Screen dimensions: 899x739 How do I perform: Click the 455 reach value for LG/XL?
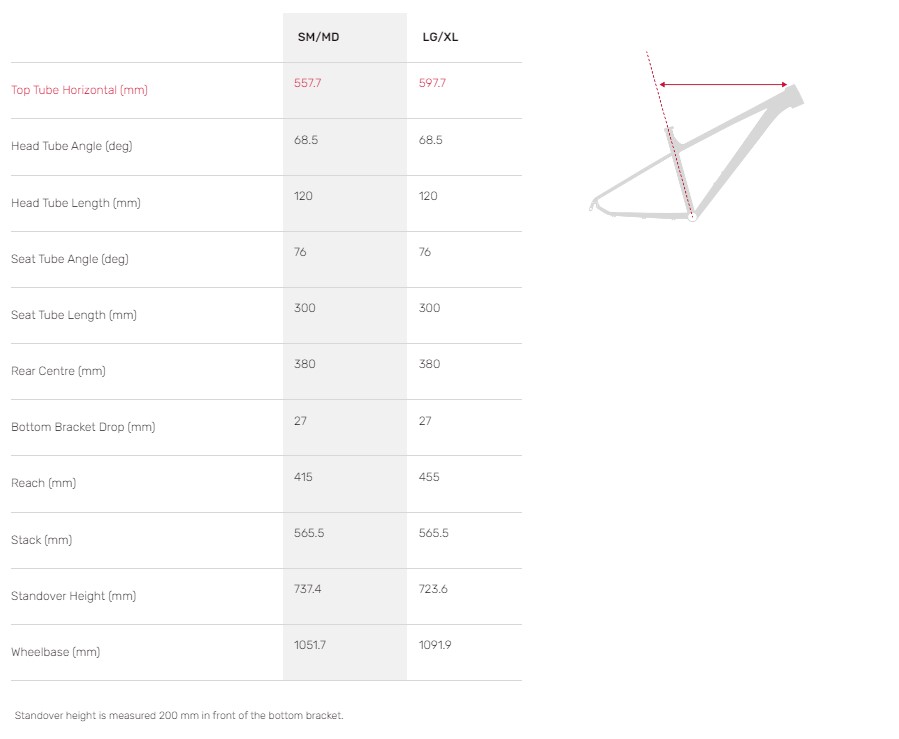click(428, 477)
